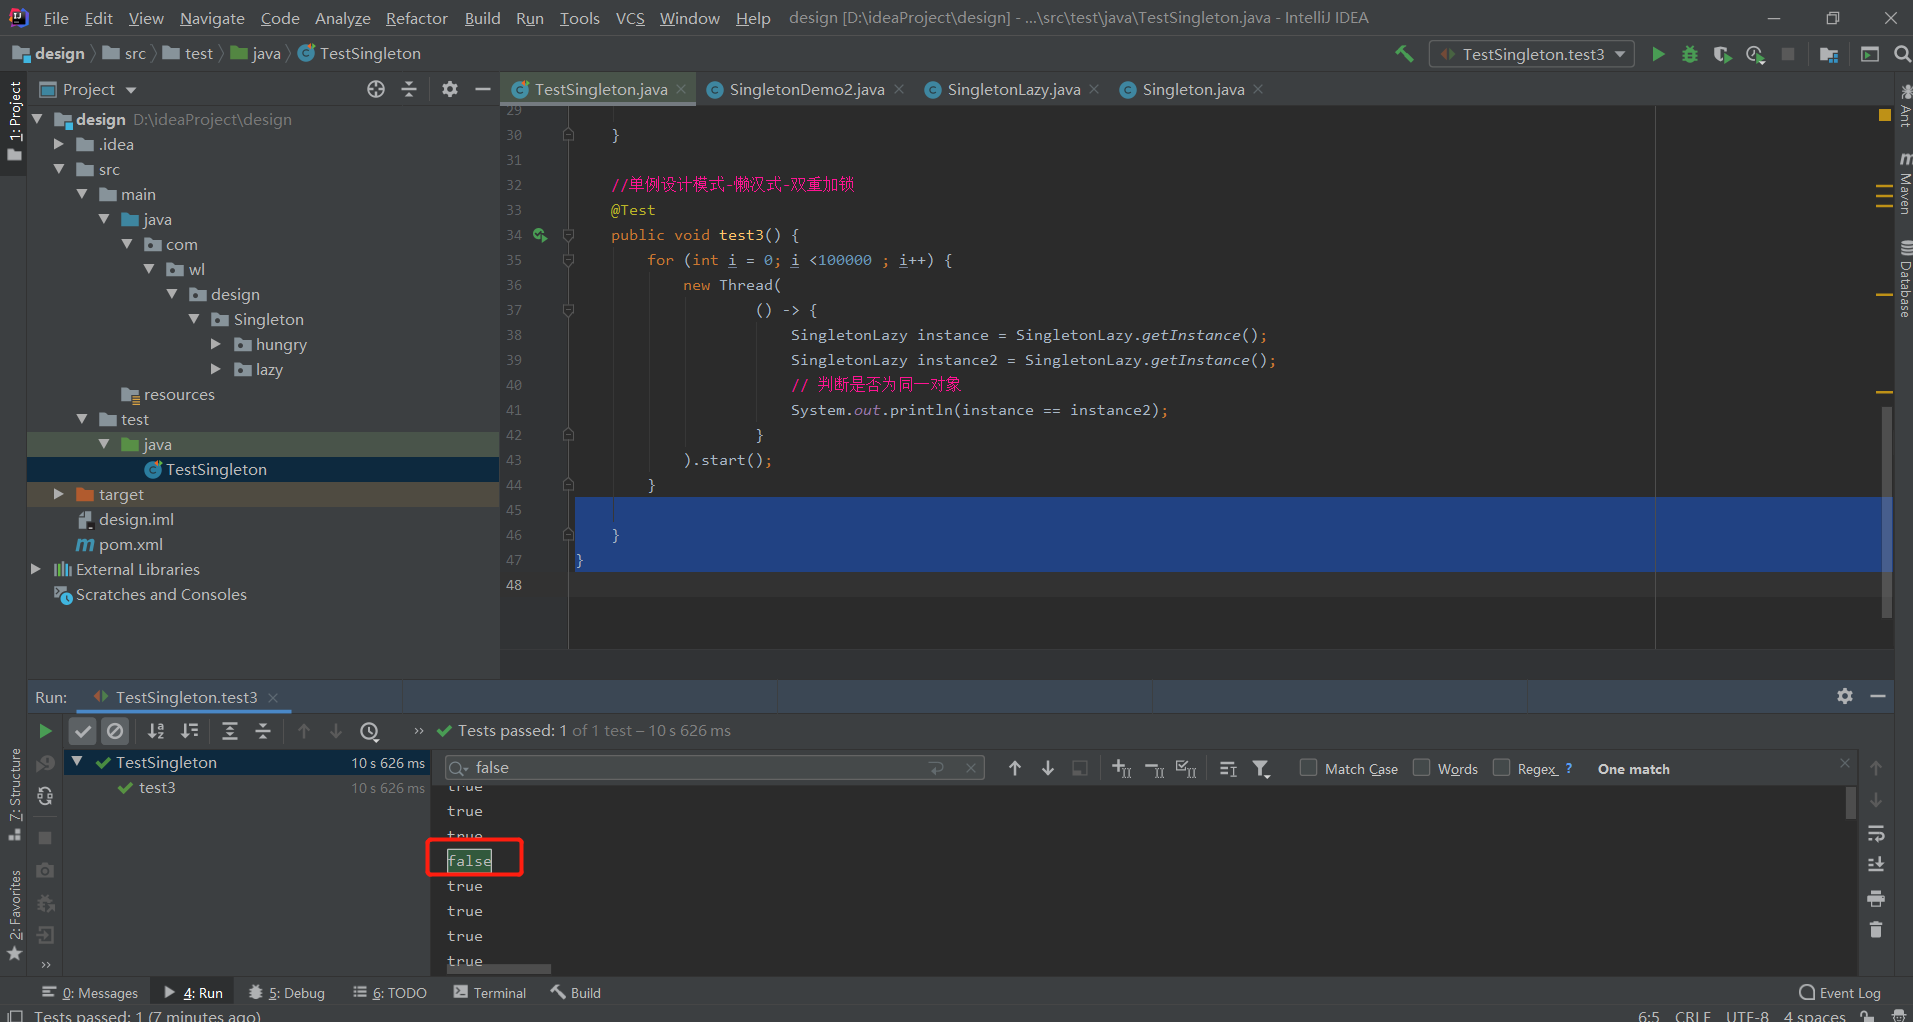Run TestSingleton.test3 with the top toolbar play button
This screenshot has width=1913, height=1022.
tap(1658, 54)
